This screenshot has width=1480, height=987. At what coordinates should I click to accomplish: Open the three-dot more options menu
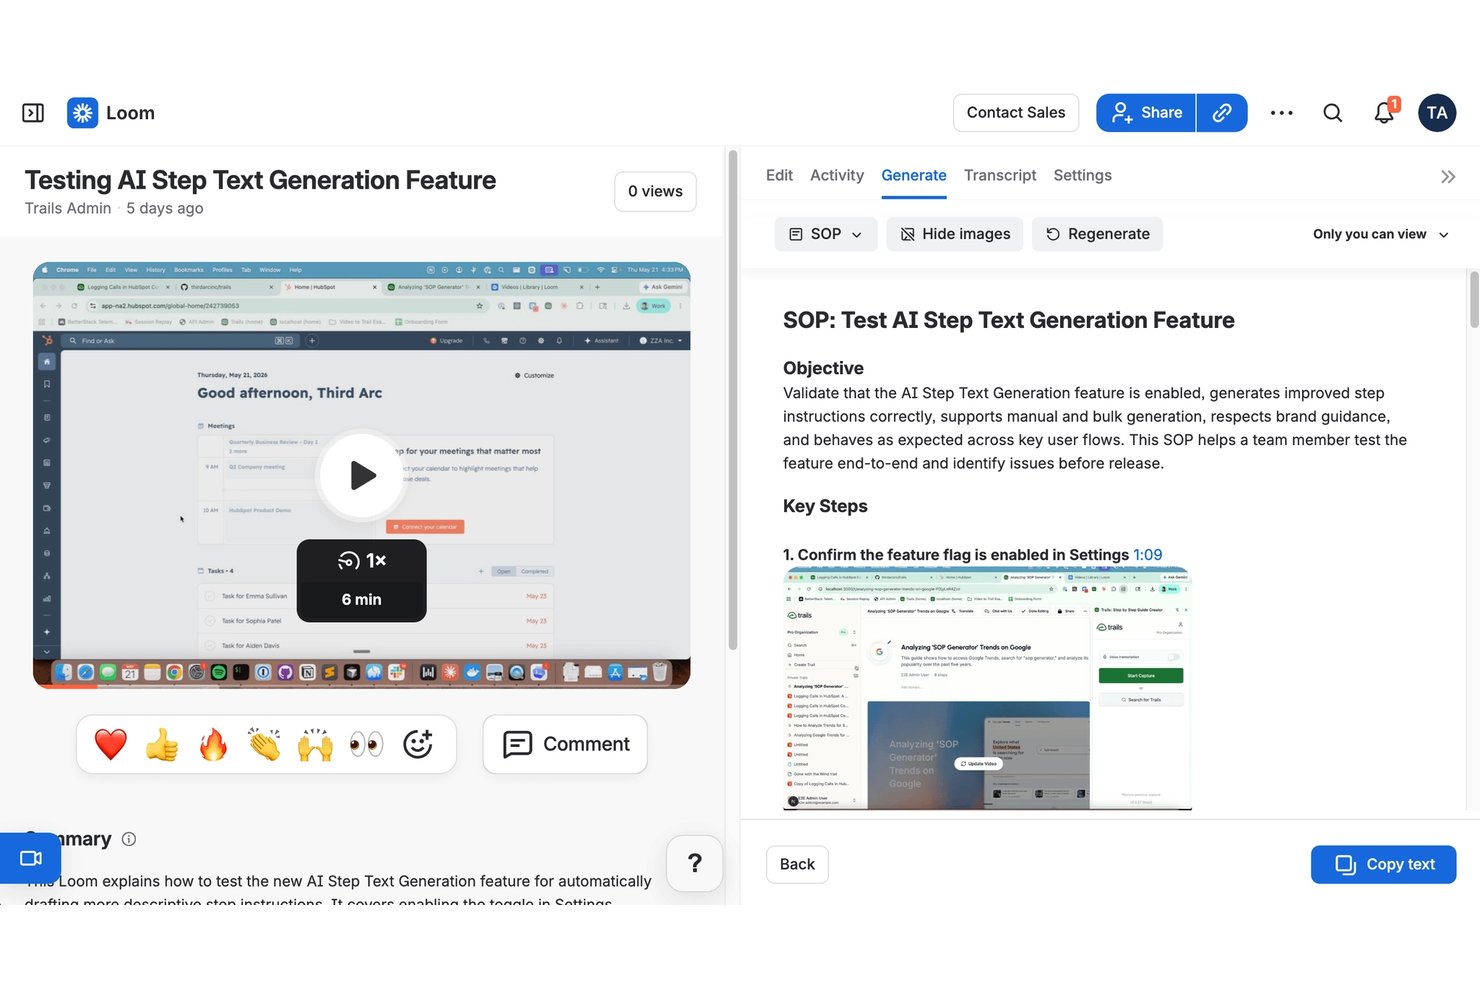click(1281, 113)
